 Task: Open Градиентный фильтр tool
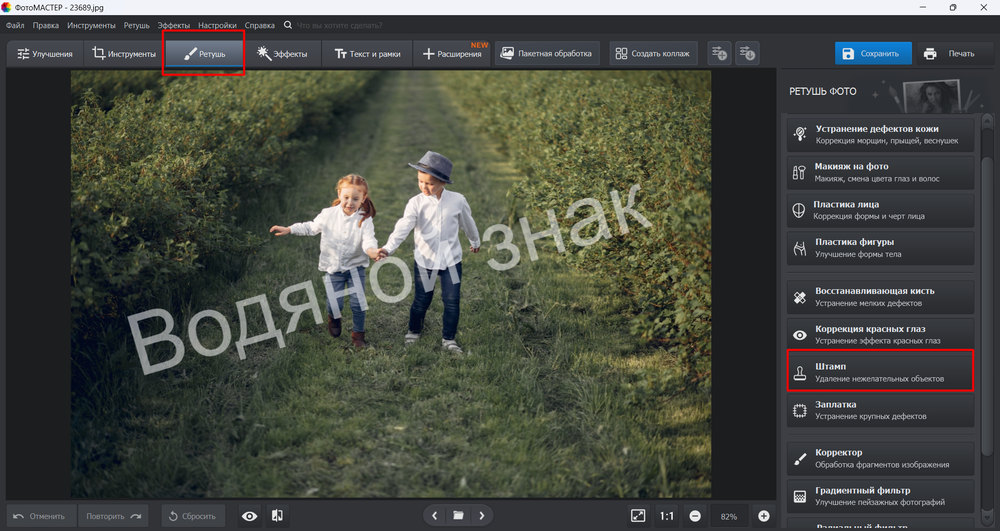tap(880, 496)
